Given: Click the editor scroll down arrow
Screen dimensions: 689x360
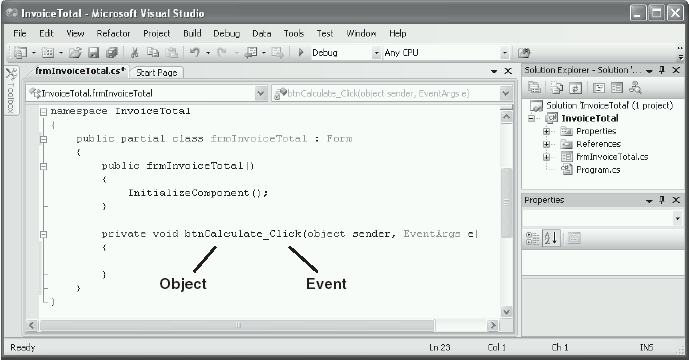Looking at the screenshot, I should pyautogui.click(x=506, y=312).
